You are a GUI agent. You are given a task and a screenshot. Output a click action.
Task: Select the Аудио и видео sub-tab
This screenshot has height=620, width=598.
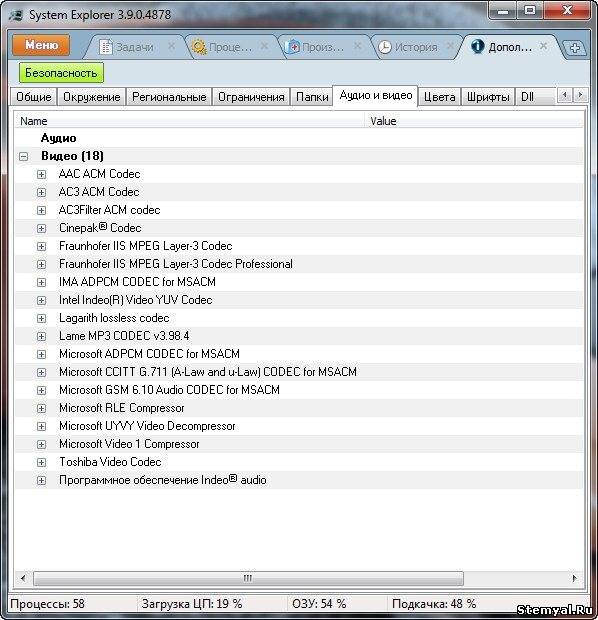376,95
